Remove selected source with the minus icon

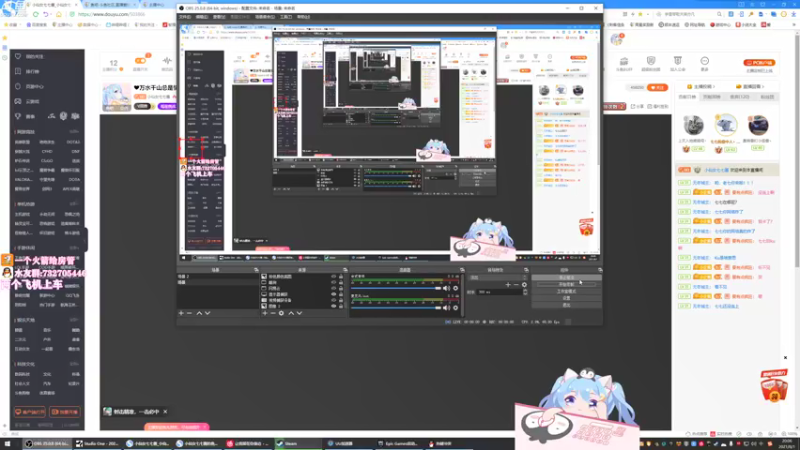tap(272, 313)
